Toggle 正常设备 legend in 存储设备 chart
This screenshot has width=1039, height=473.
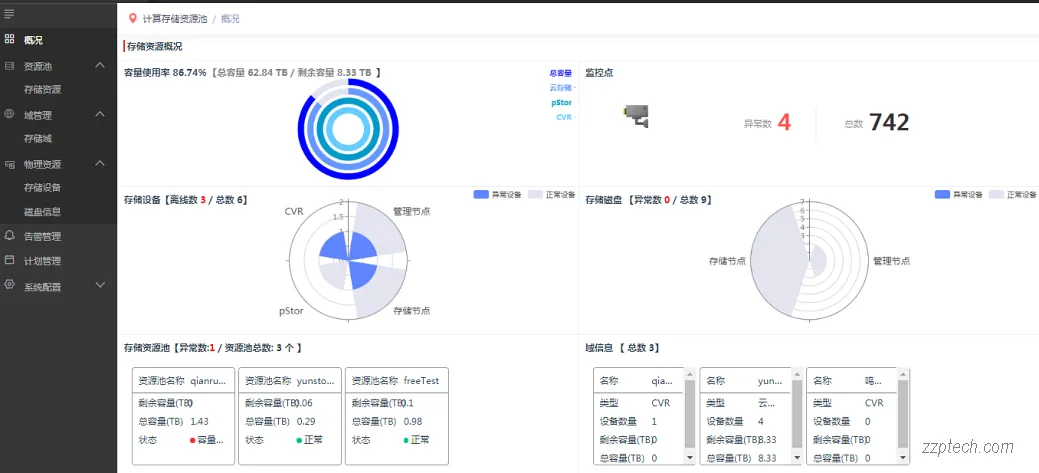pyautogui.click(x=552, y=195)
